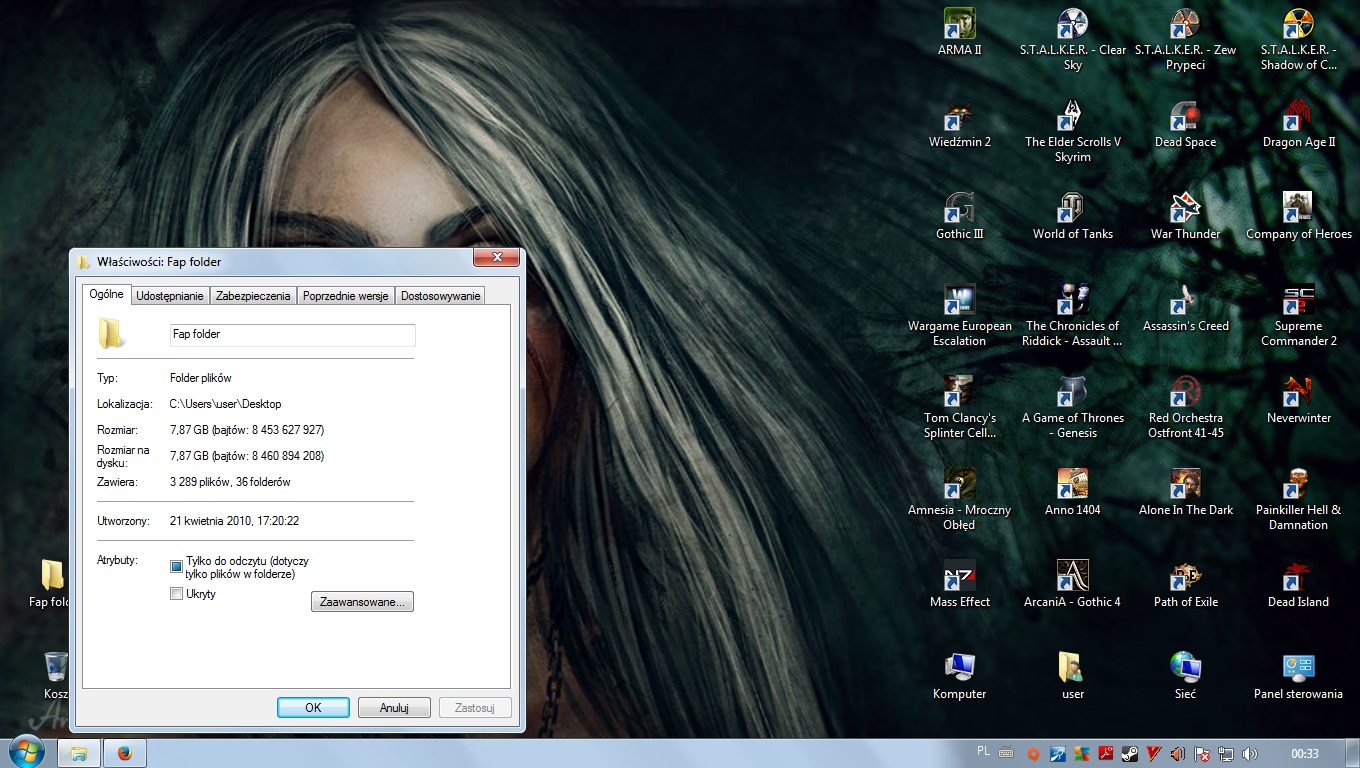1360x768 pixels.
Task: Close the Właściwości: Fap folder dialog
Action: pos(496,259)
